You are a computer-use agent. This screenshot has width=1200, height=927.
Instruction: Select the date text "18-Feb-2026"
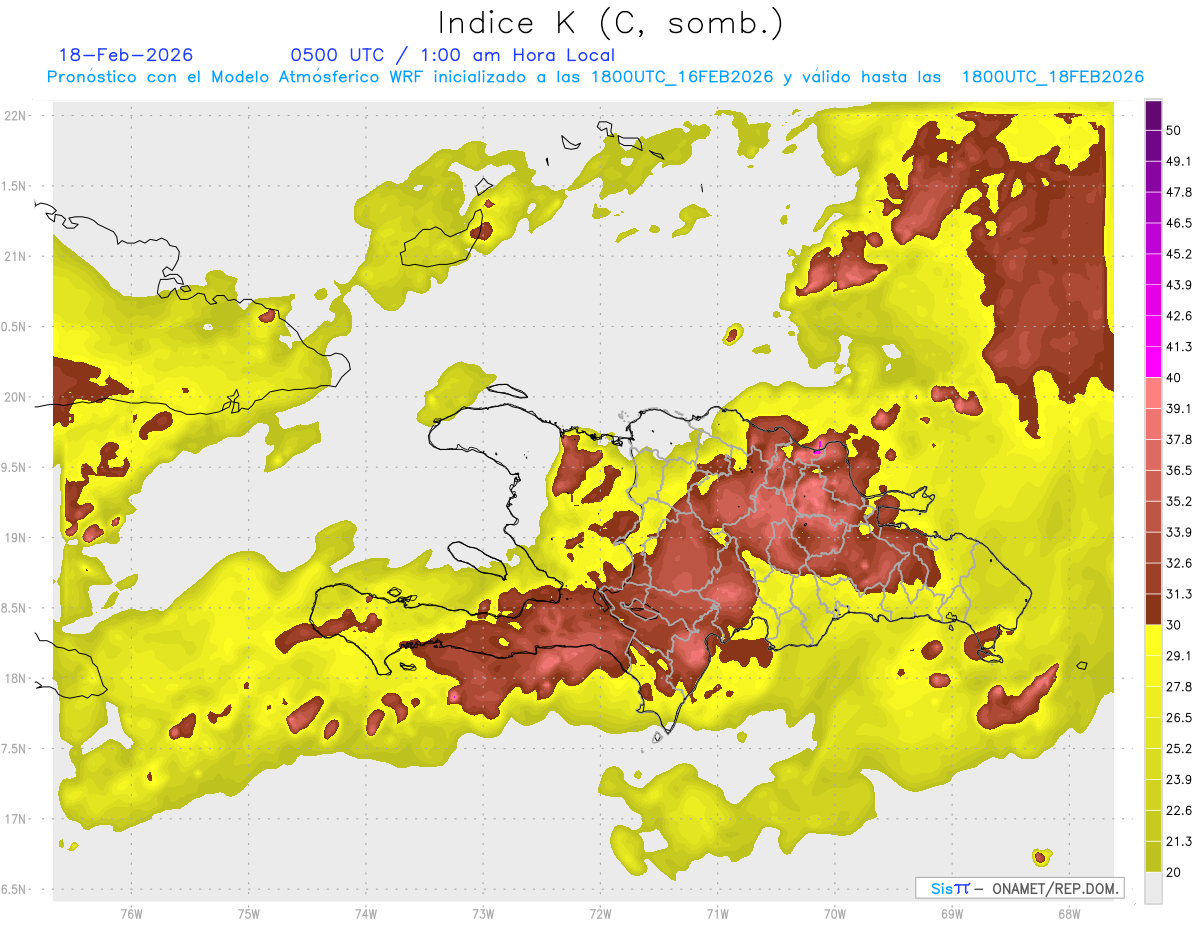point(126,55)
